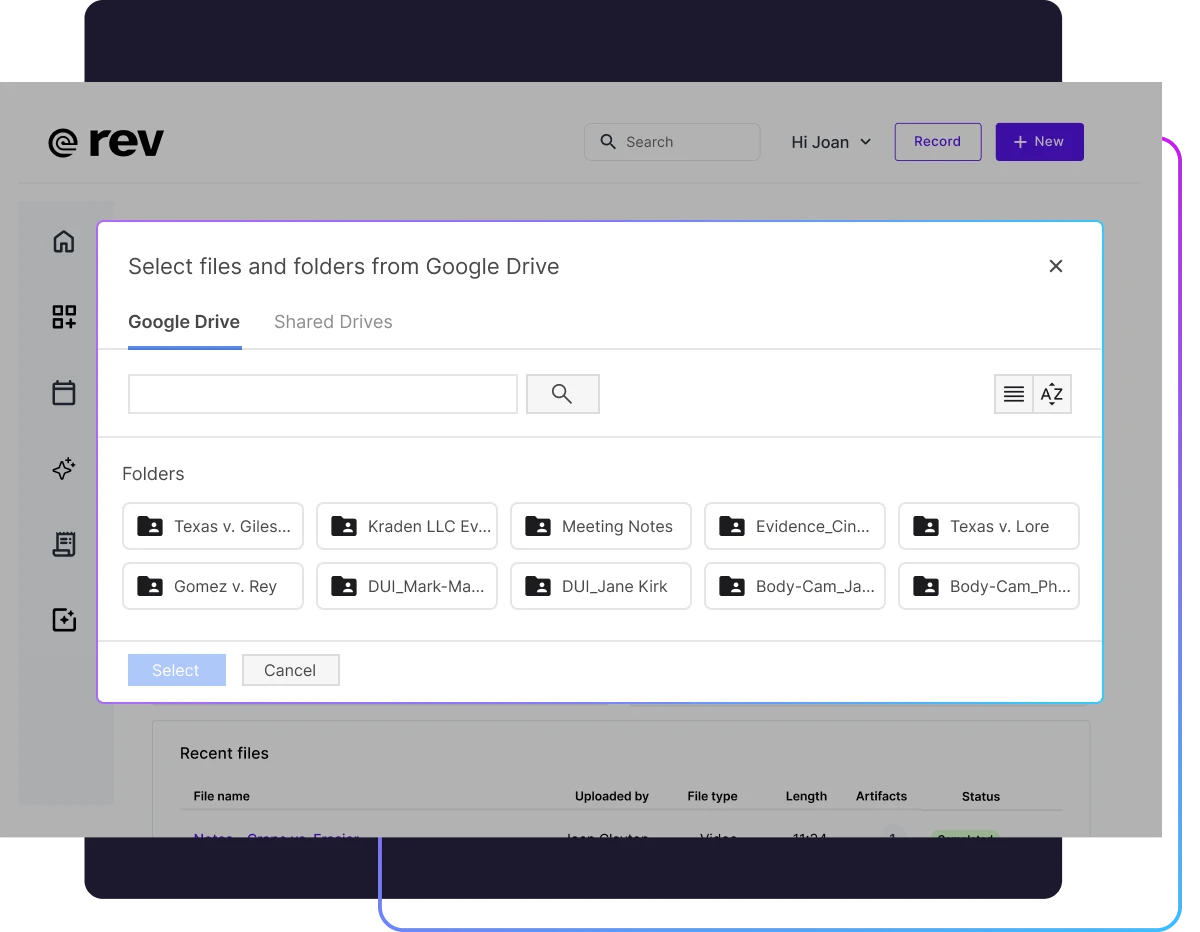Click the AI sparkle icon in sidebar
Image resolution: width=1200 pixels, height=932 pixels.
[64, 468]
